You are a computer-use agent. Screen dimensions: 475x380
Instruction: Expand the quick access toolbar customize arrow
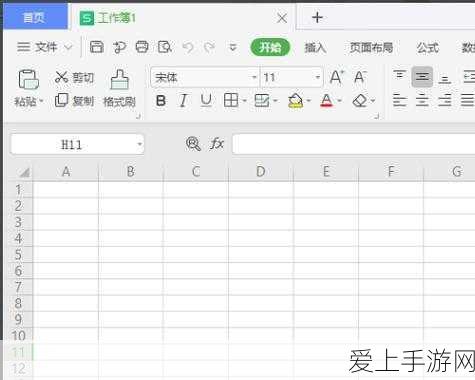point(233,48)
